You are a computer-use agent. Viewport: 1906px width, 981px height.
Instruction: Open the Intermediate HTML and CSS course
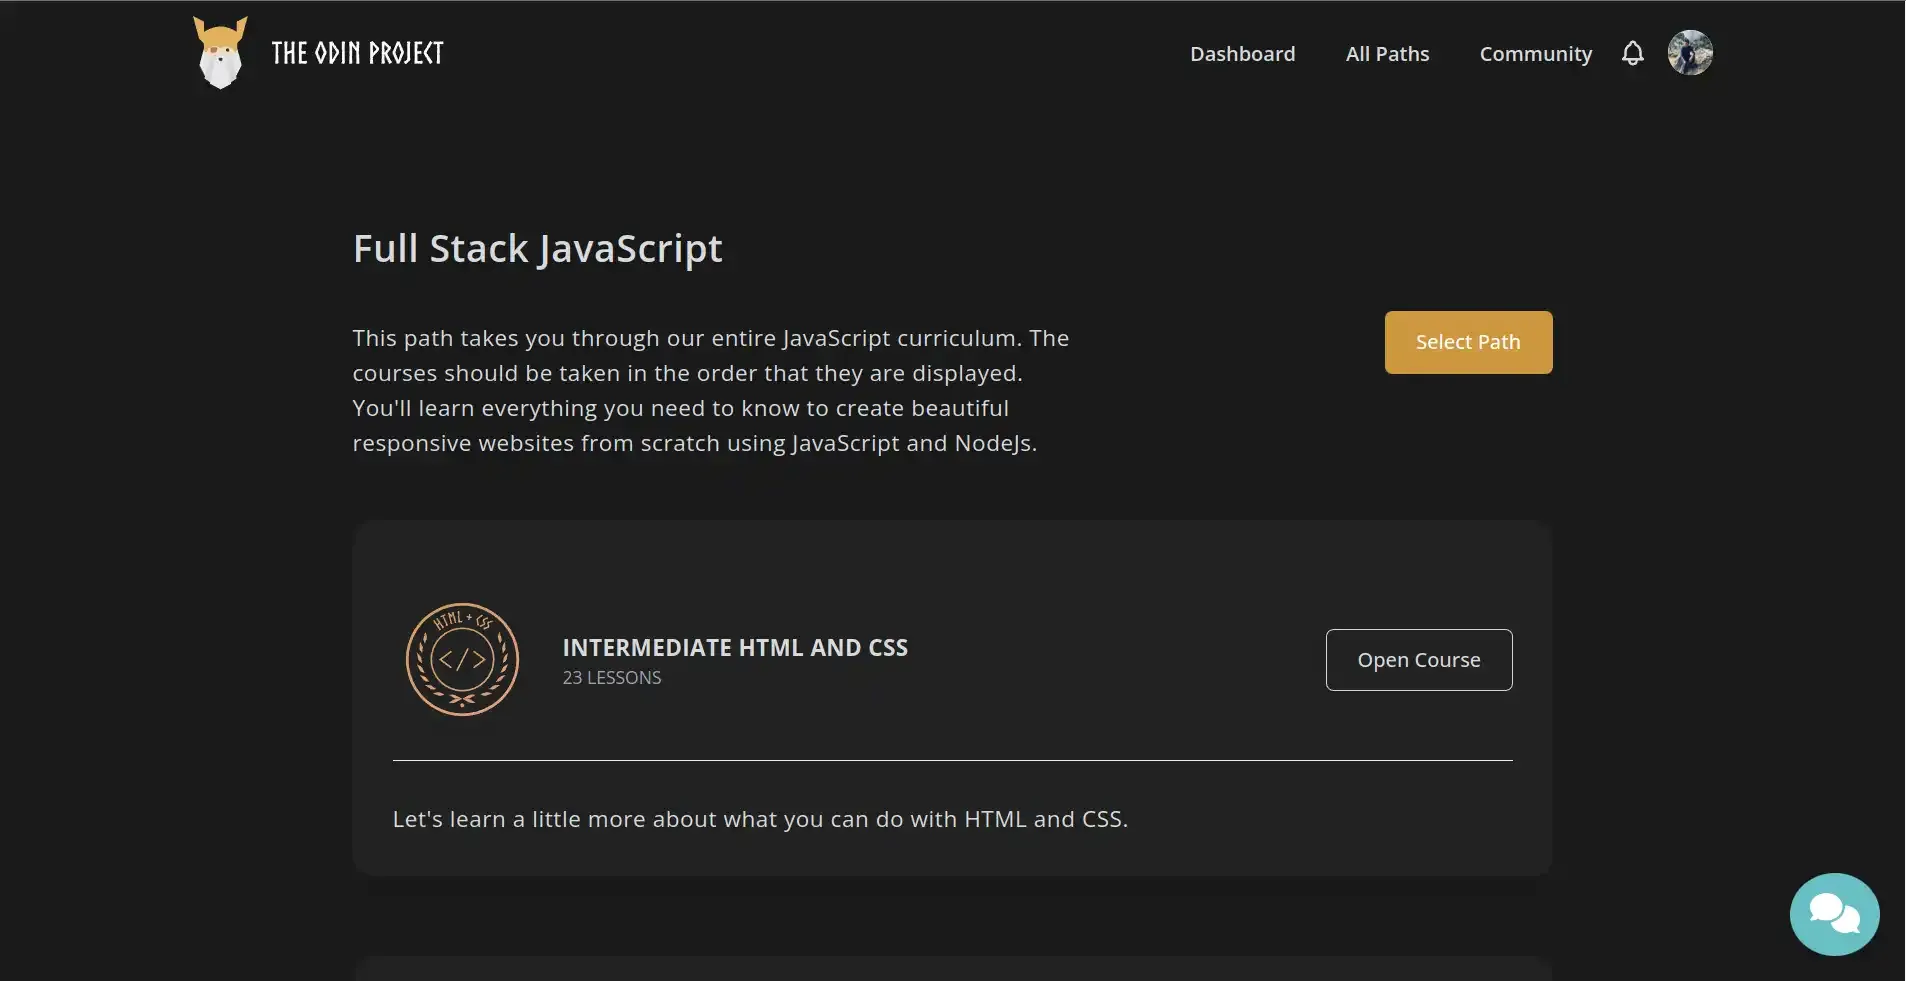pos(1418,659)
